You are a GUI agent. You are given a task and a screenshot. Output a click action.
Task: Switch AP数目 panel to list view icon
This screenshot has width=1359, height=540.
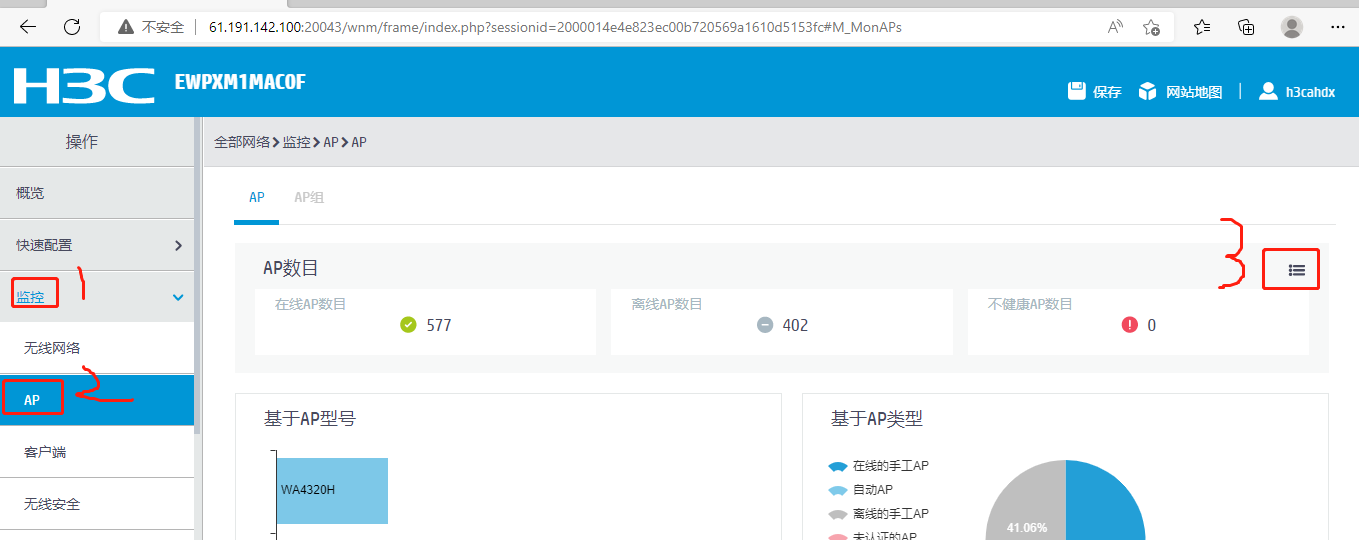point(1296,270)
